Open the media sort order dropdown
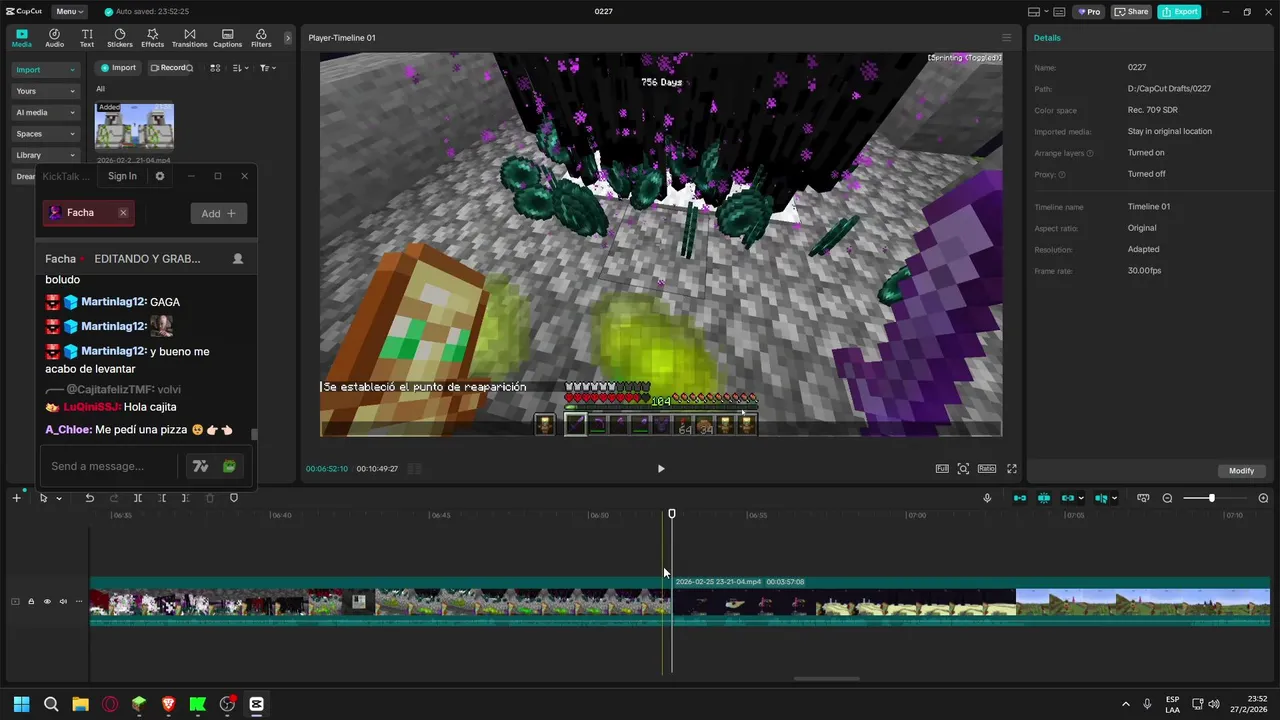1280x720 pixels. (241, 68)
